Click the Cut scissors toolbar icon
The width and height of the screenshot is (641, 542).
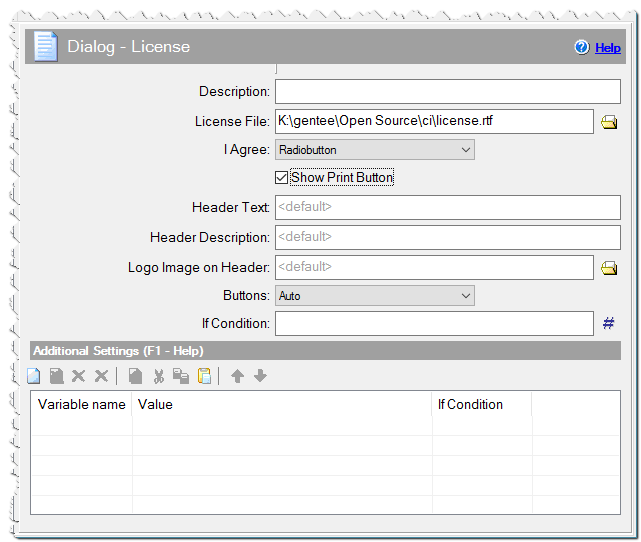click(159, 376)
